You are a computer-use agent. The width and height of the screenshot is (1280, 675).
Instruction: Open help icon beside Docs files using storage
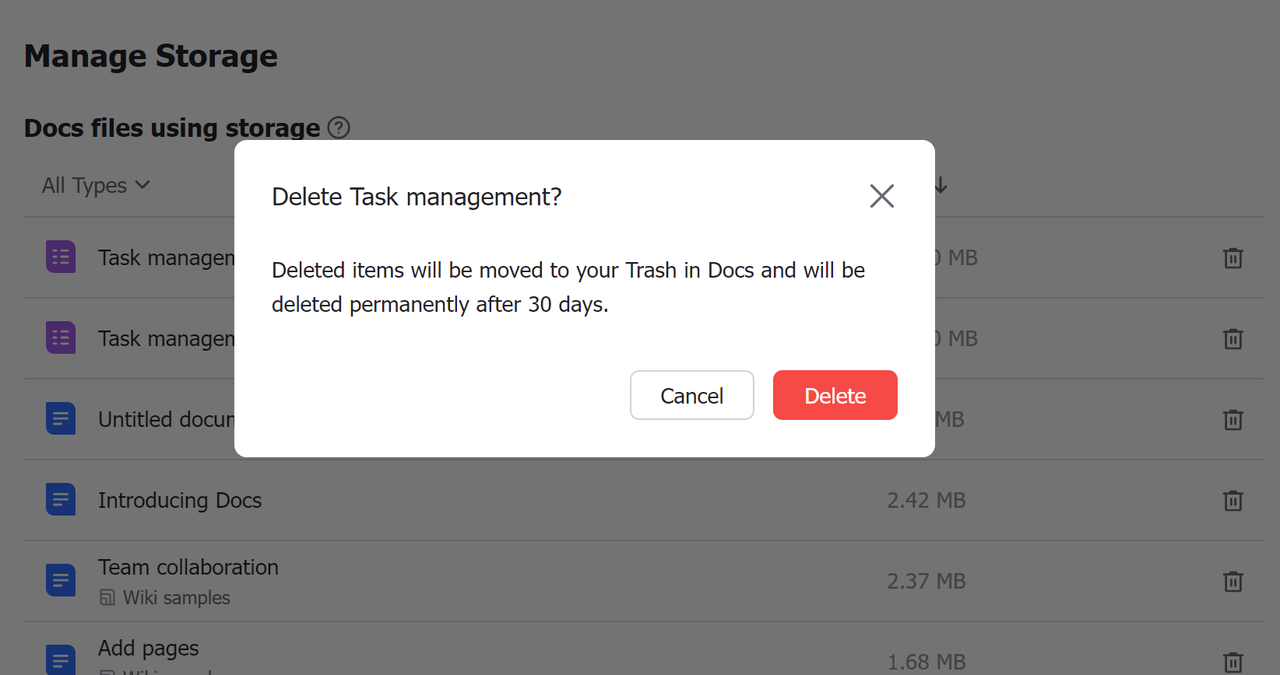[x=339, y=128]
